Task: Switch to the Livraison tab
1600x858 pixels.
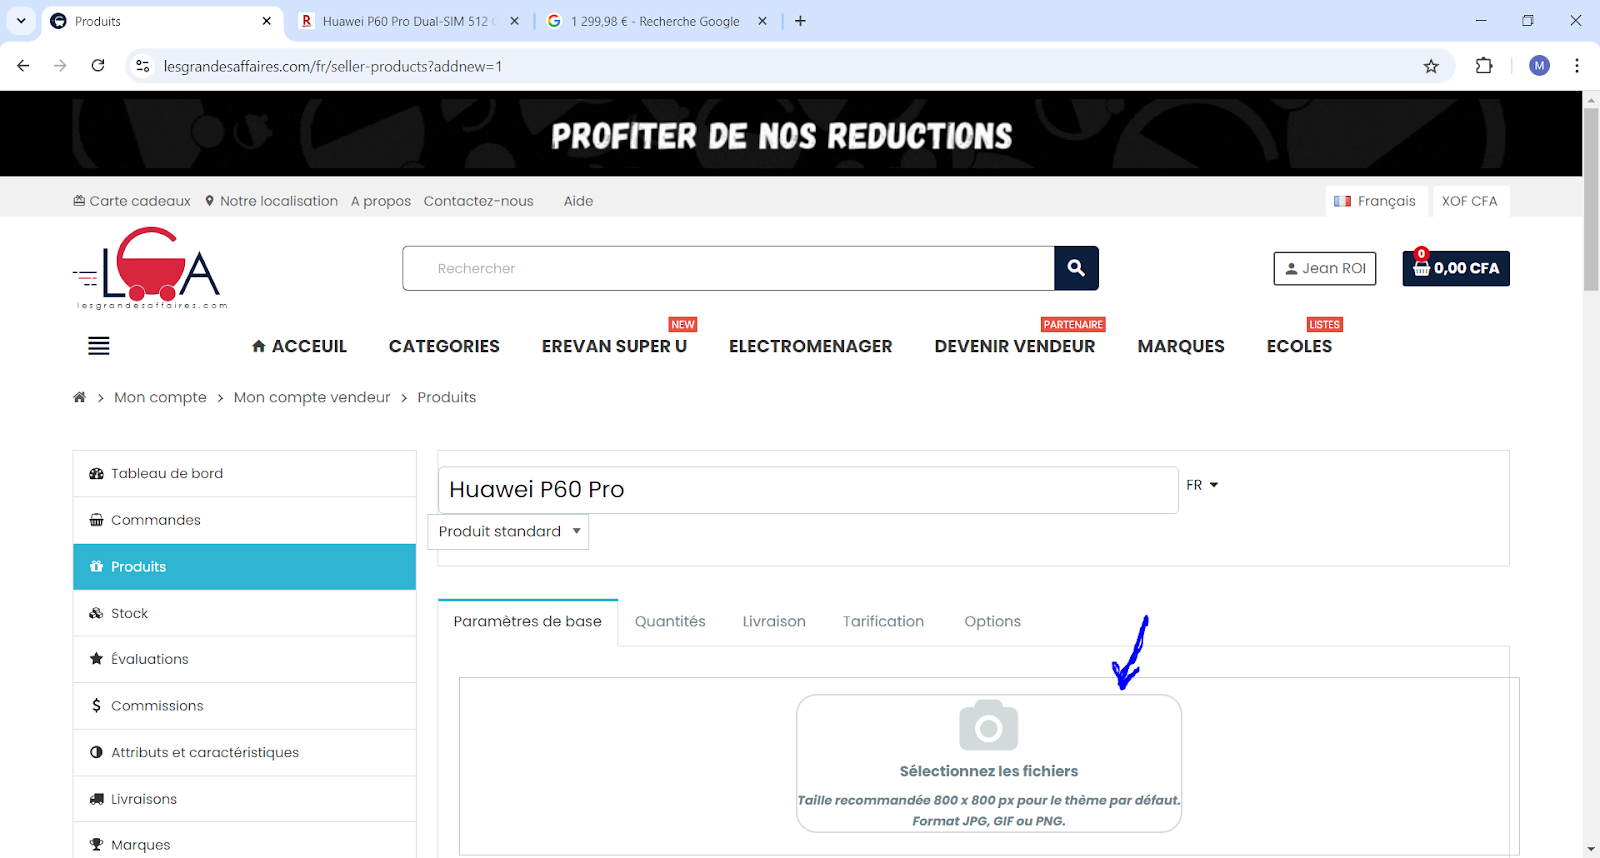Action: point(774,622)
